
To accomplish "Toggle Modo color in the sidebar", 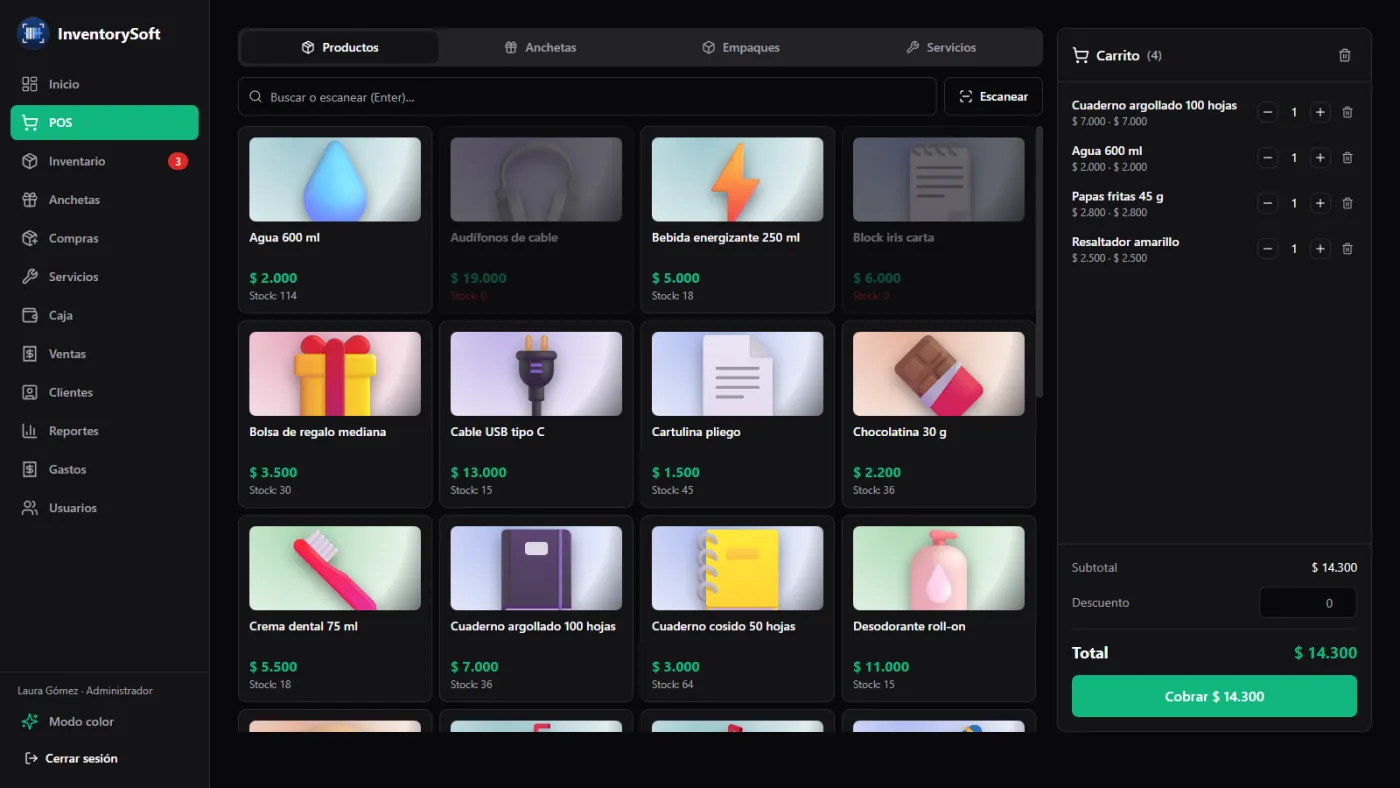I will (104, 721).
